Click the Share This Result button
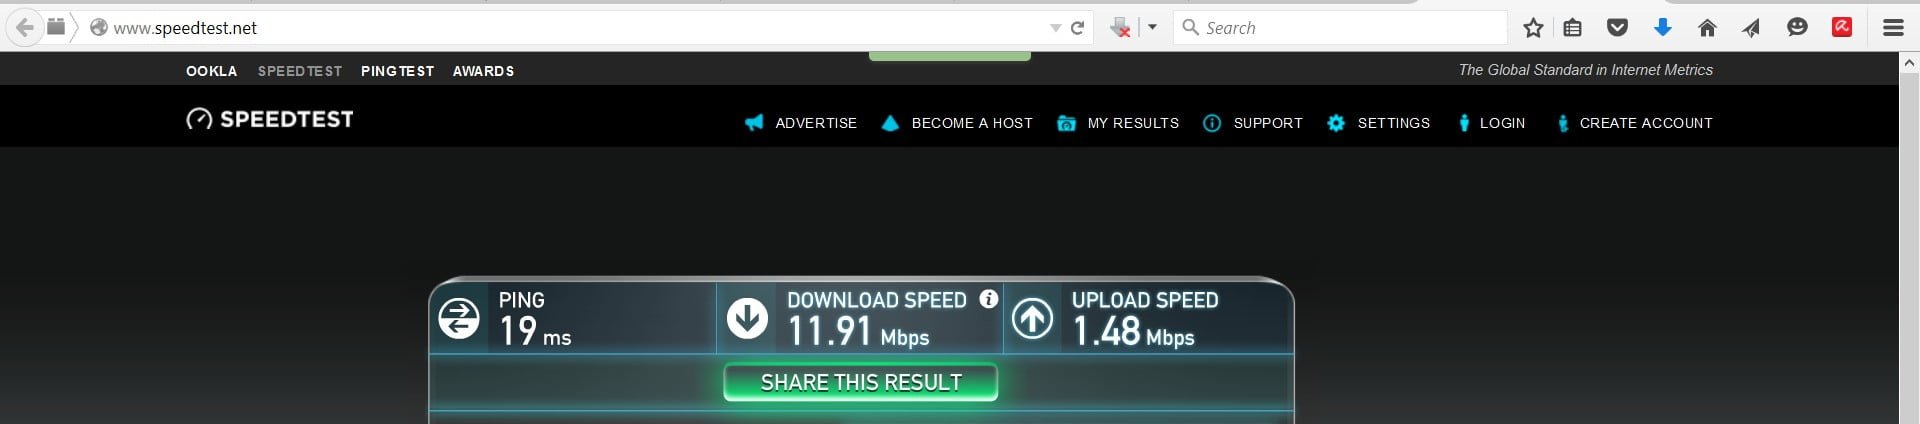This screenshot has width=1920, height=424. point(861,382)
